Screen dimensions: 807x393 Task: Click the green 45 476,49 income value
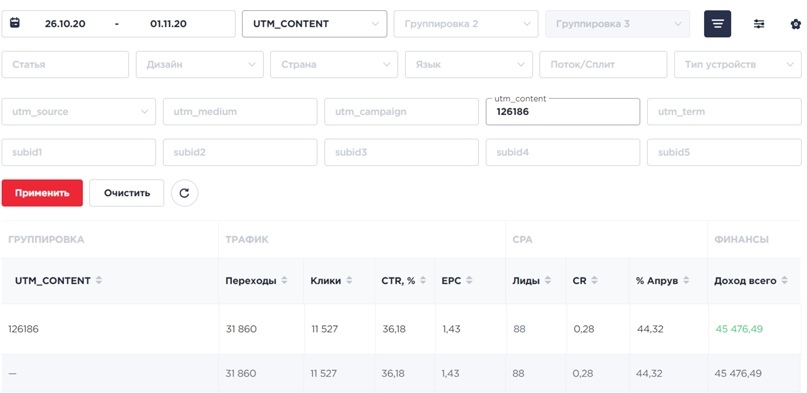click(x=738, y=329)
